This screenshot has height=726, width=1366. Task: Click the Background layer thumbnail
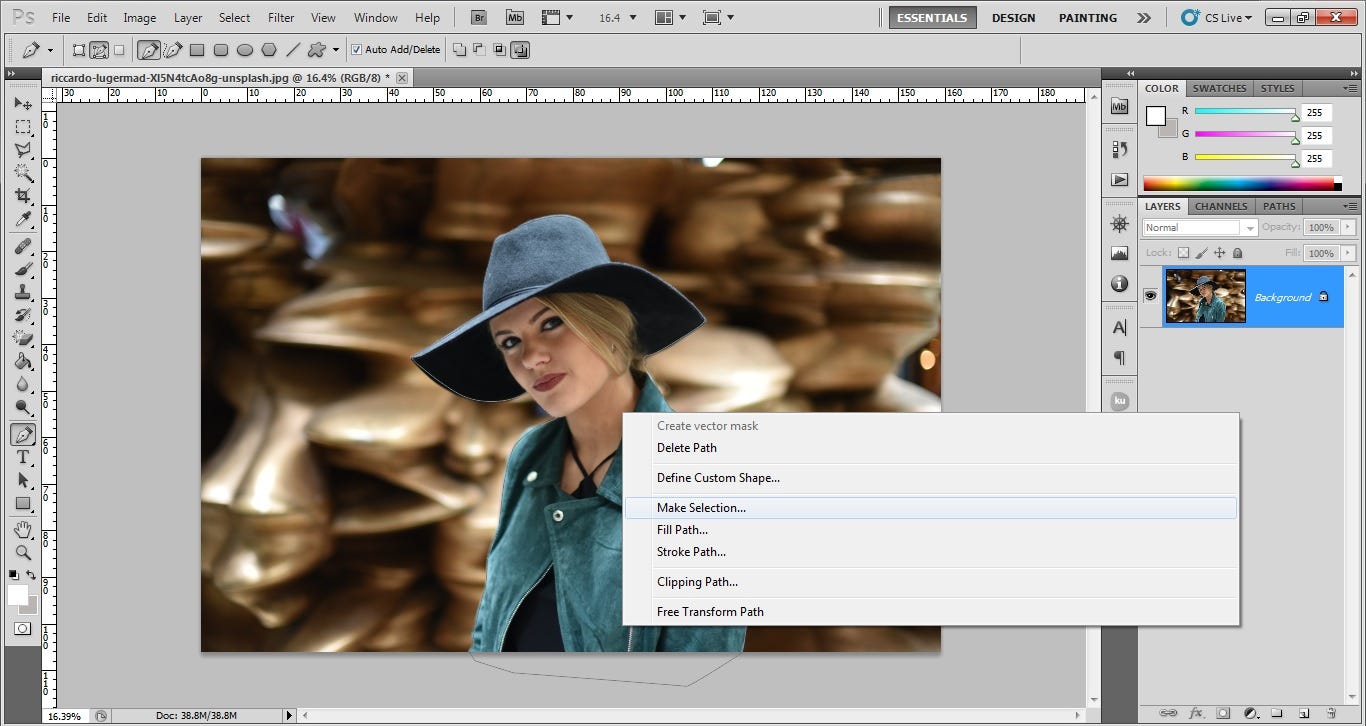coord(1205,296)
